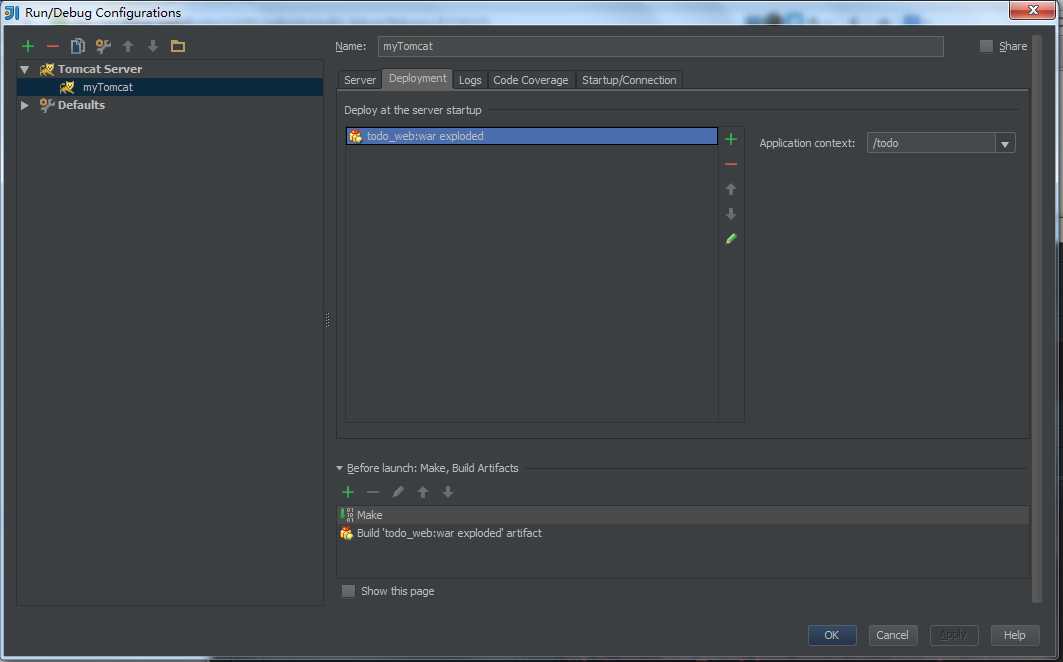Collapse the Tomcat Server tree node

pyautogui.click(x=25, y=69)
